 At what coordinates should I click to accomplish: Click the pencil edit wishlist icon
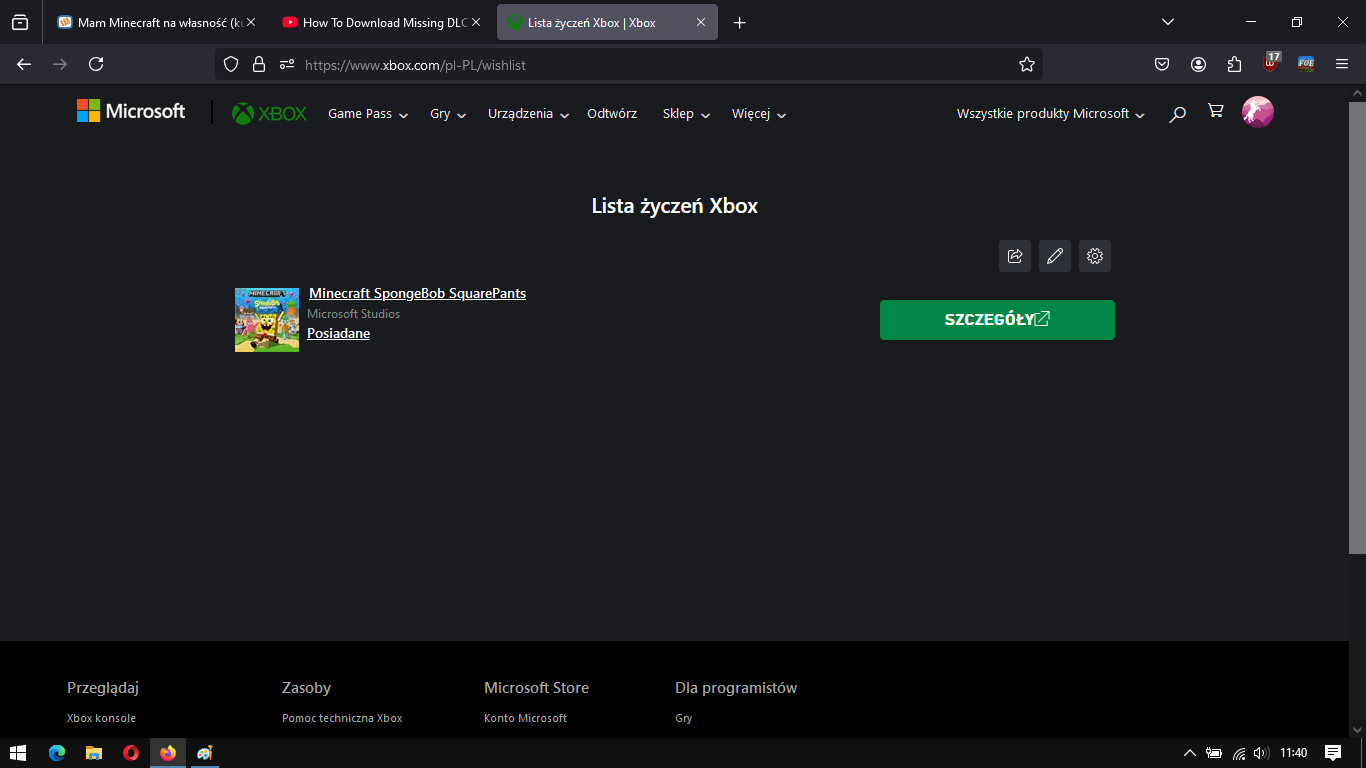[x=1054, y=256]
